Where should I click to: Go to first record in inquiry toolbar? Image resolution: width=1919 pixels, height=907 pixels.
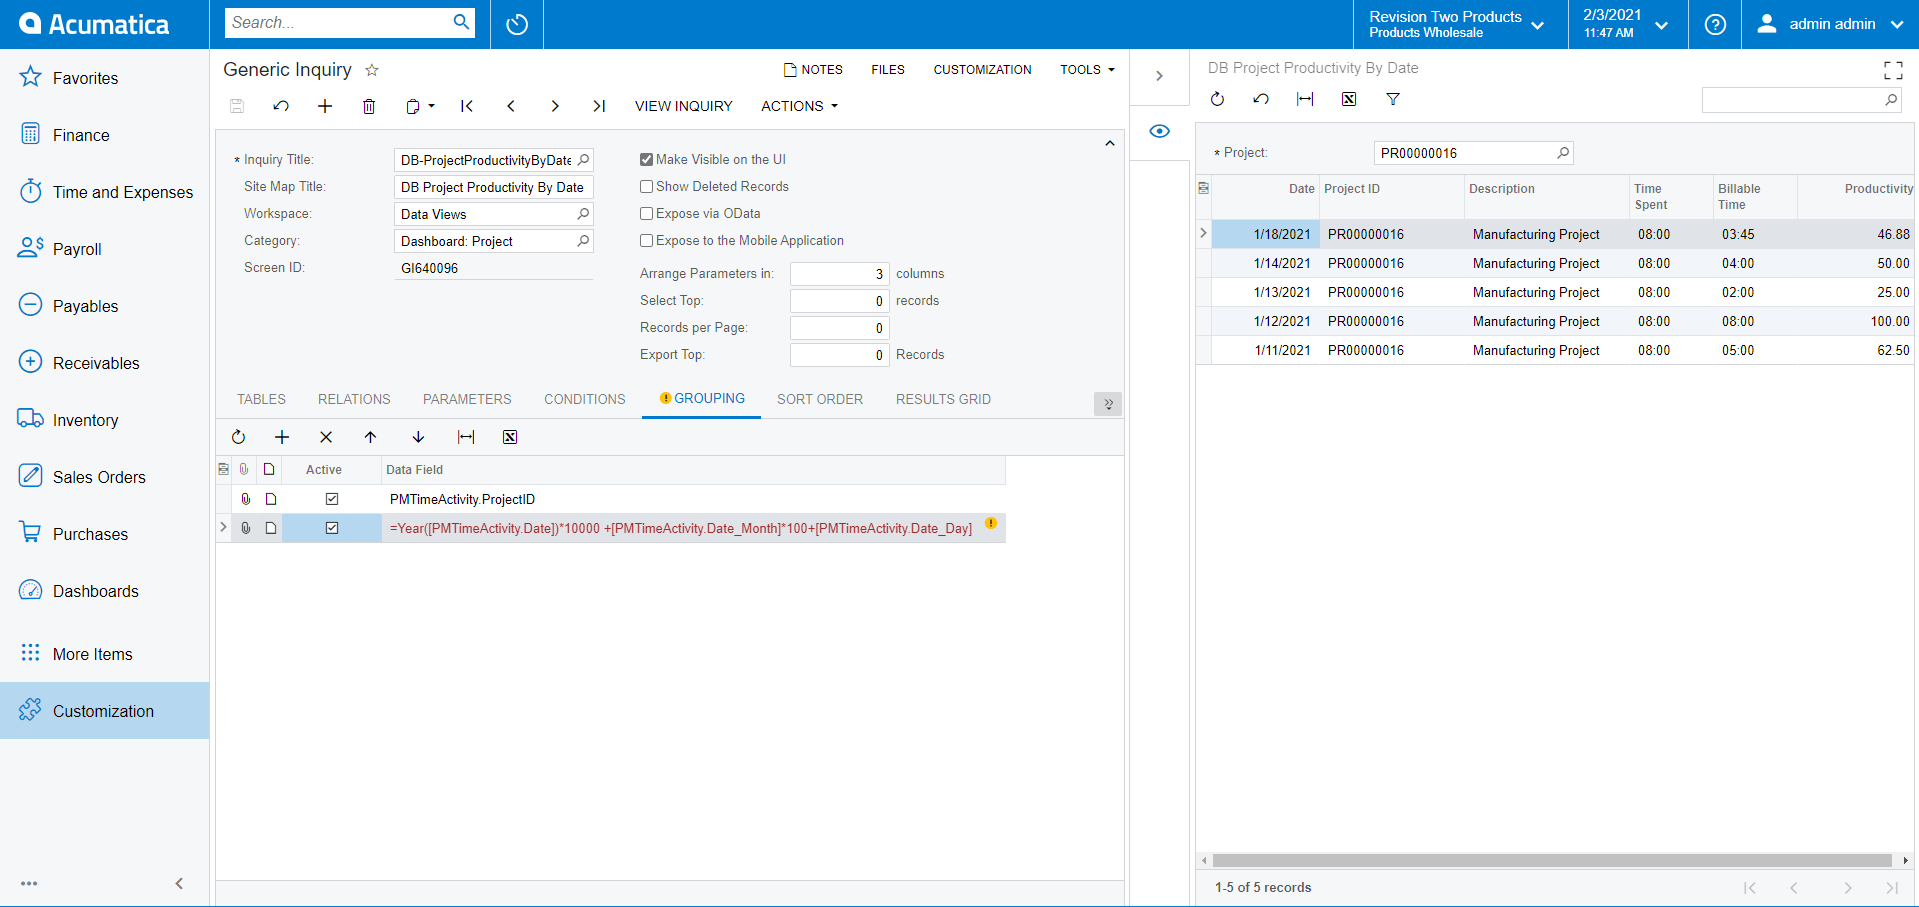[x=467, y=106]
